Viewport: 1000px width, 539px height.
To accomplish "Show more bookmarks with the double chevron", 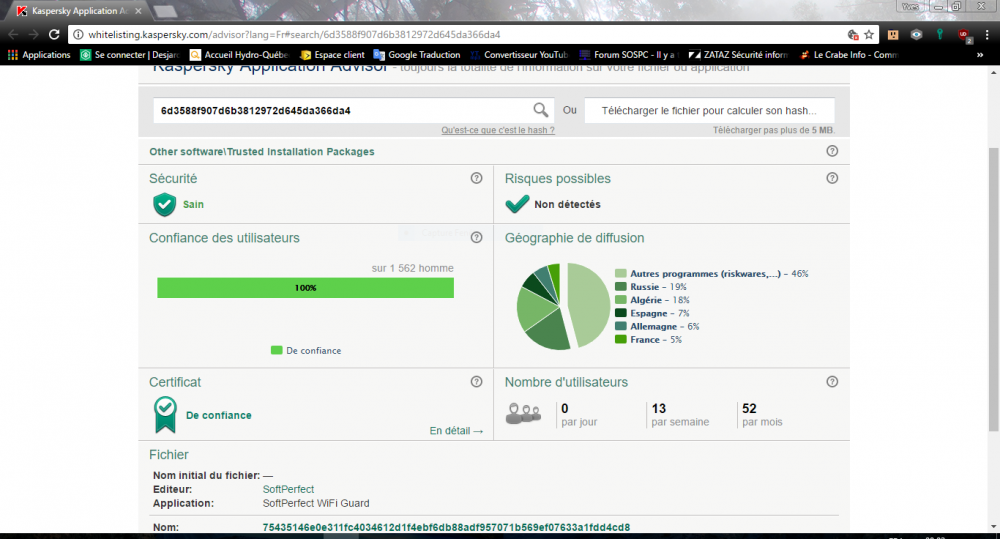I will click(980, 55).
